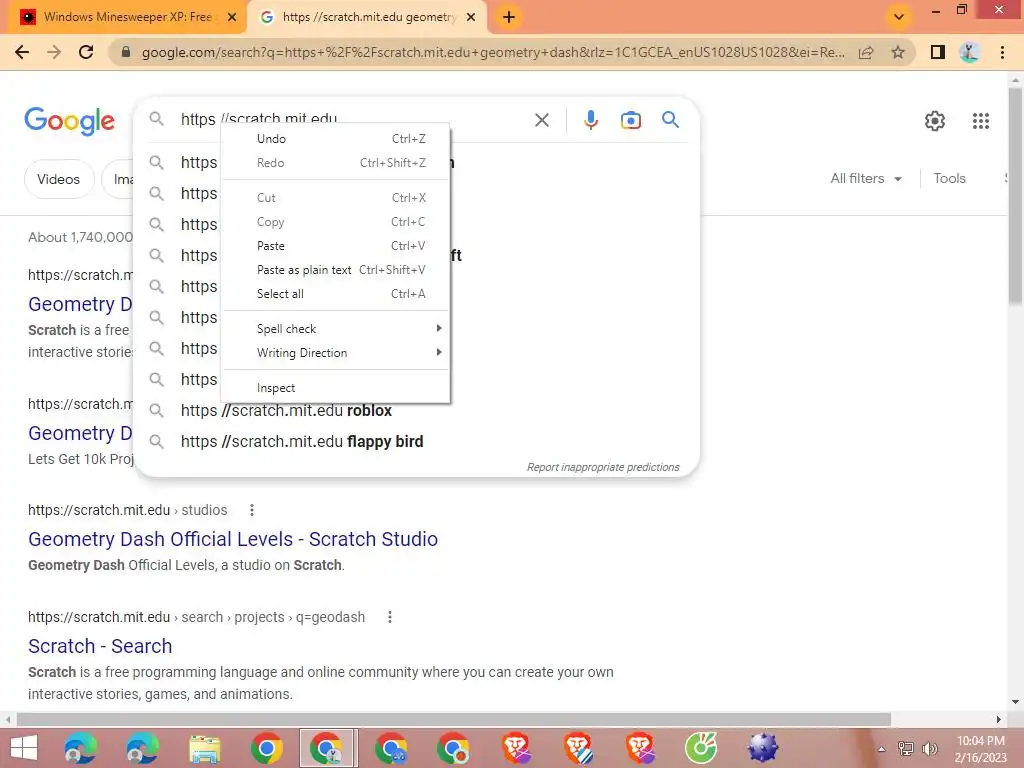Show hidden tray icons arrow
Image resolution: width=1024 pixels, height=768 pixels.
pyautogui.click(x=881, y=749)
